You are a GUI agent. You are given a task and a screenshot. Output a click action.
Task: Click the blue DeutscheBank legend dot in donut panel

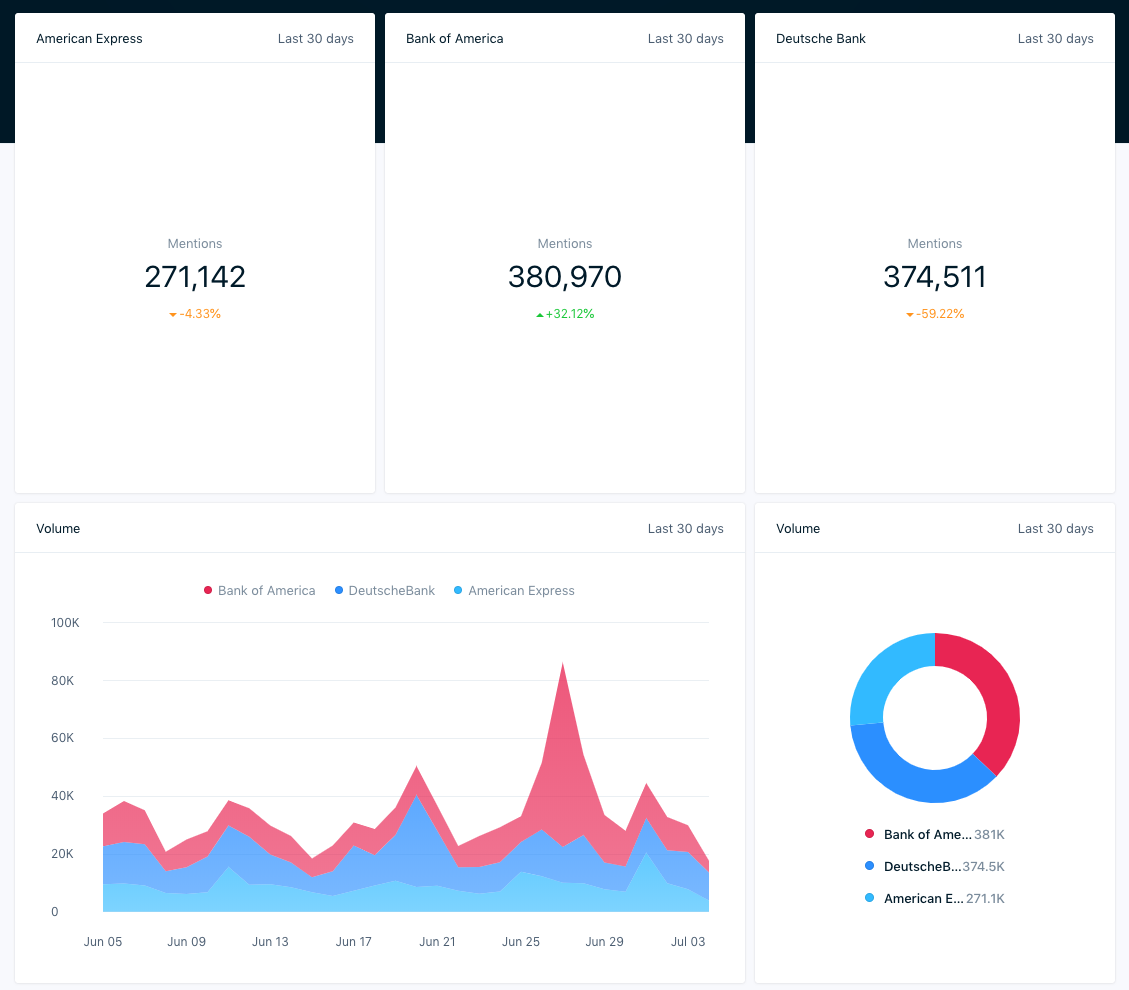coord(869,865)
